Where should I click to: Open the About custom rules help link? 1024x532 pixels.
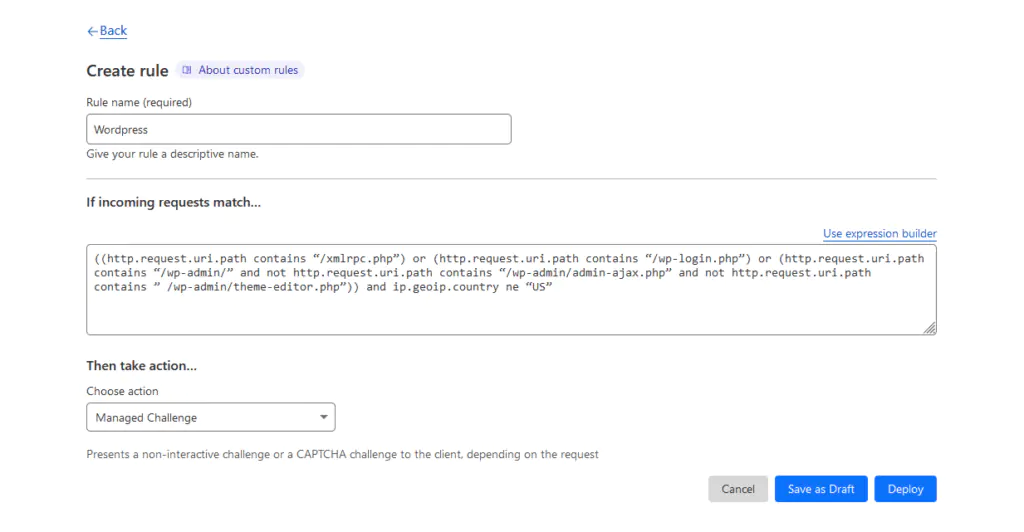248,70
